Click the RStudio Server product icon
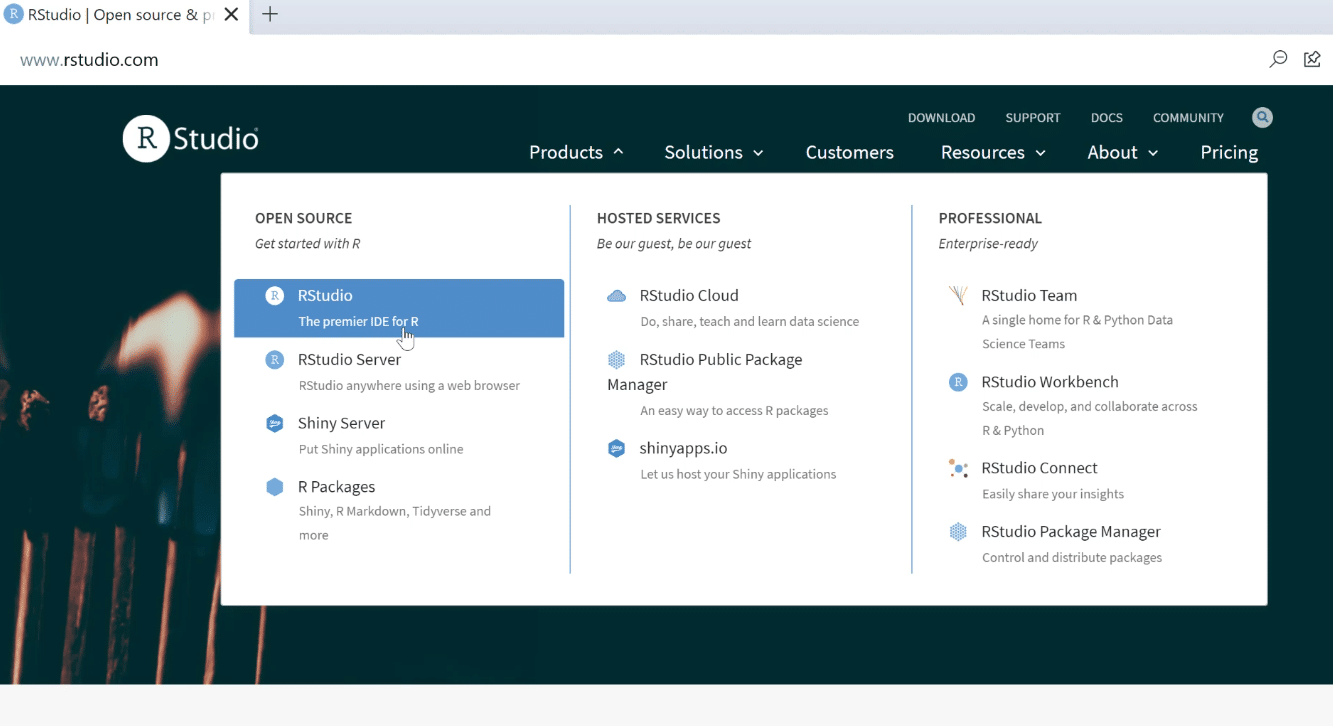Screen dimensions: 1333x726 pyautogui.click(x=274, y=360)
